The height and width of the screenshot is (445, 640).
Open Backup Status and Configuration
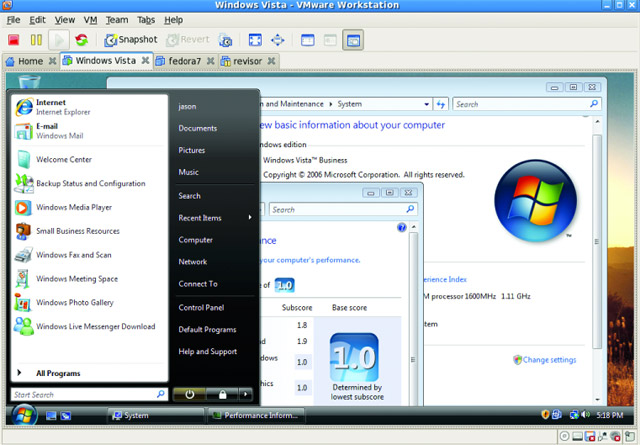point(89,183)
